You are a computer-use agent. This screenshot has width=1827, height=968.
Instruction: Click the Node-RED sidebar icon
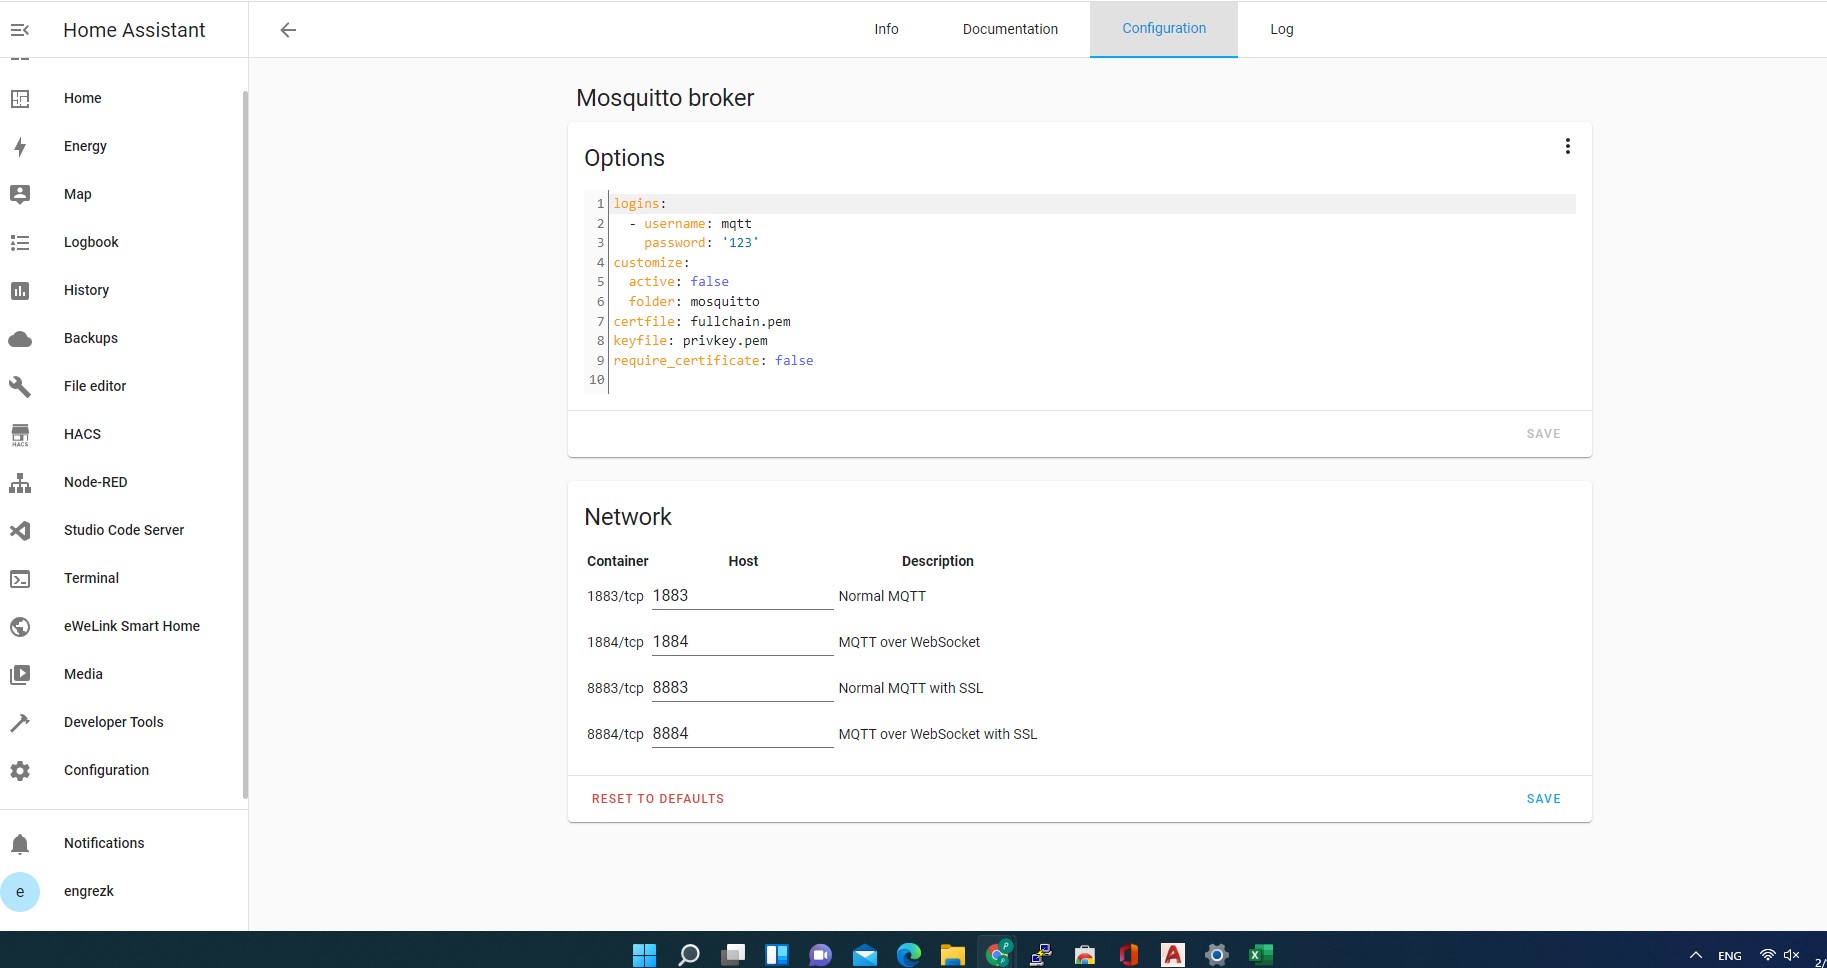coord(20,483)
